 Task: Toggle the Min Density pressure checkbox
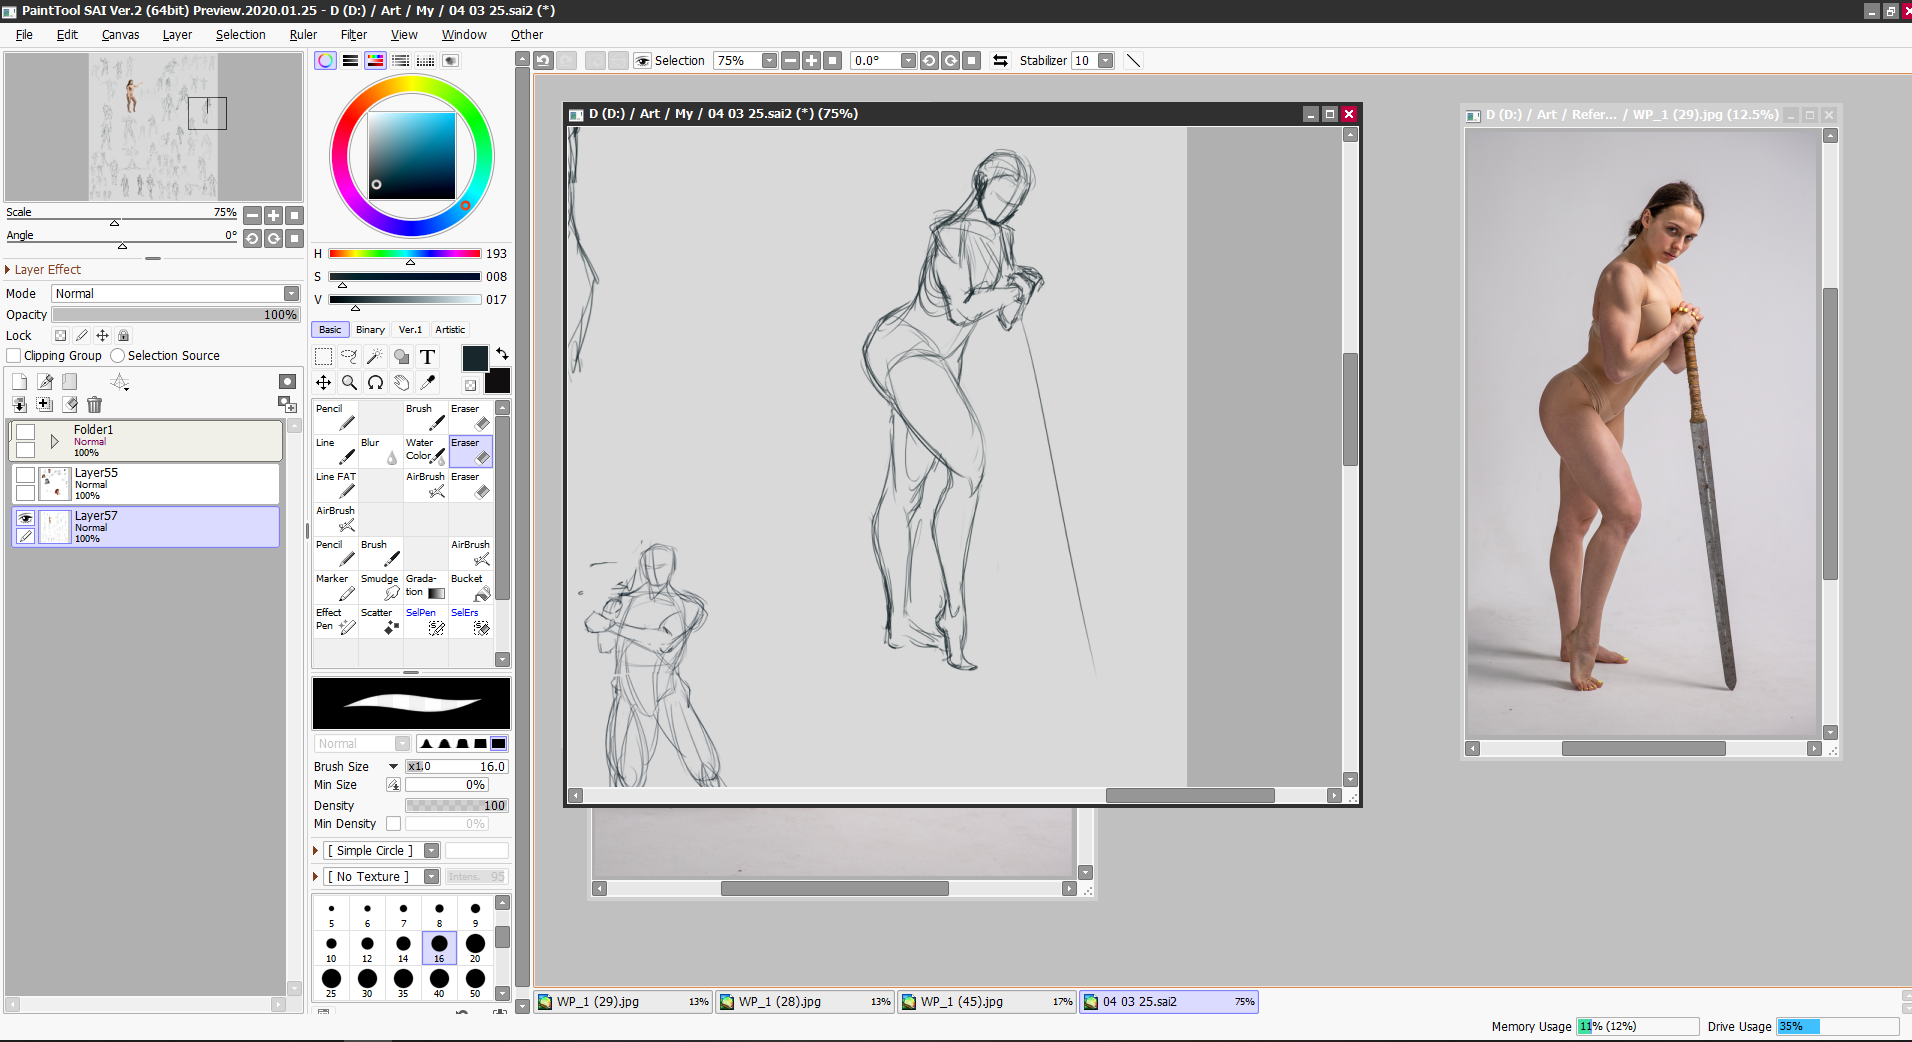click(393, 824)
